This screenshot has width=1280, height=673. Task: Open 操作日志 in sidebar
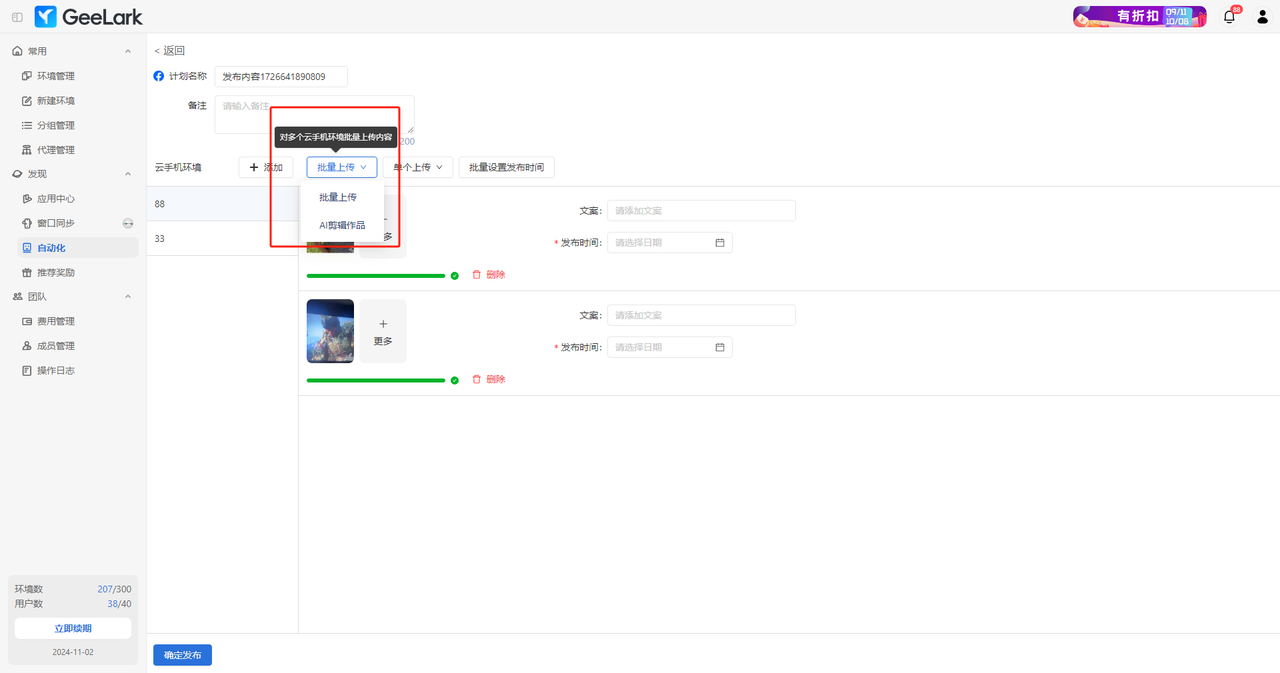[56, 370]
